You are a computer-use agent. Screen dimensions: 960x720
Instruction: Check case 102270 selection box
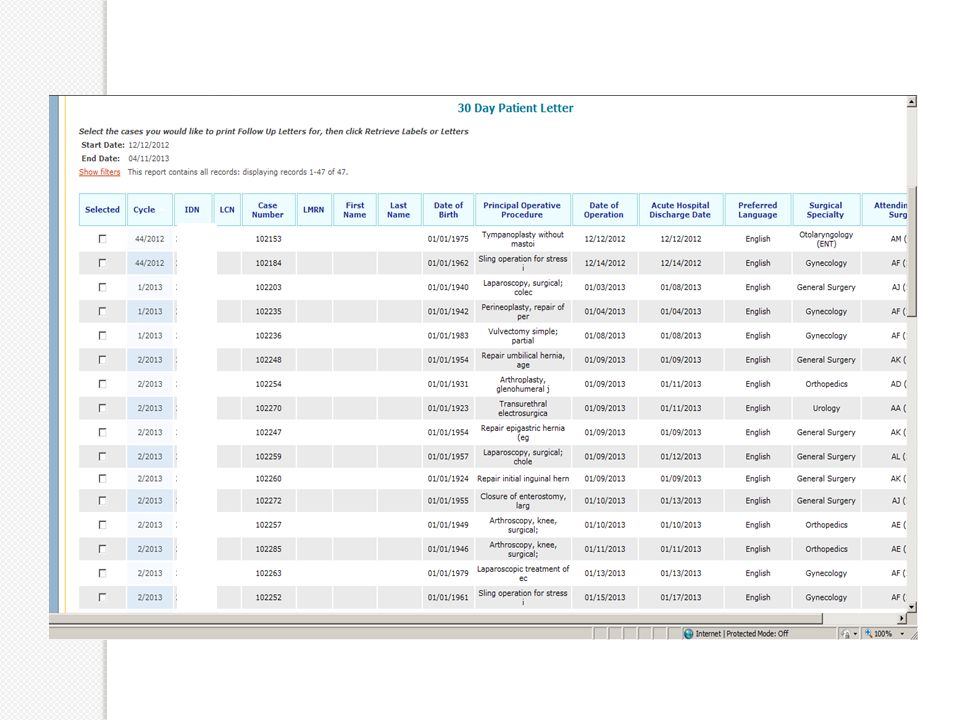(102, 408)
